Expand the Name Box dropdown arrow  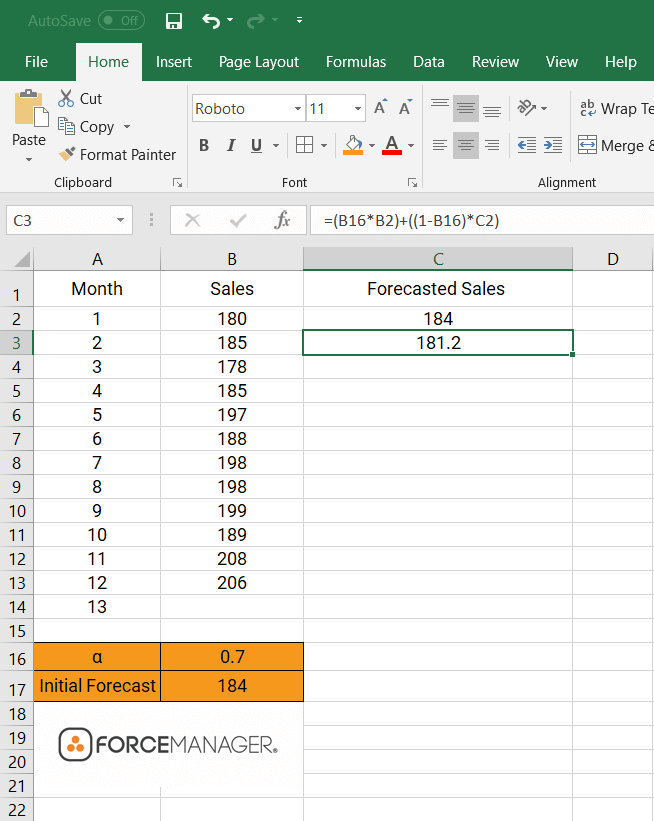point(120,220)
